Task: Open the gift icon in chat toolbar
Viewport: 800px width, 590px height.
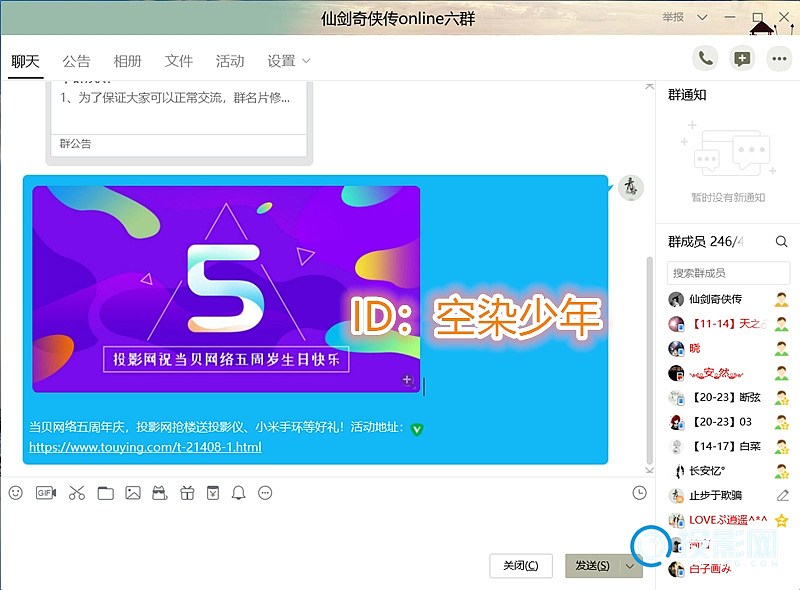Action: (187, 493)
